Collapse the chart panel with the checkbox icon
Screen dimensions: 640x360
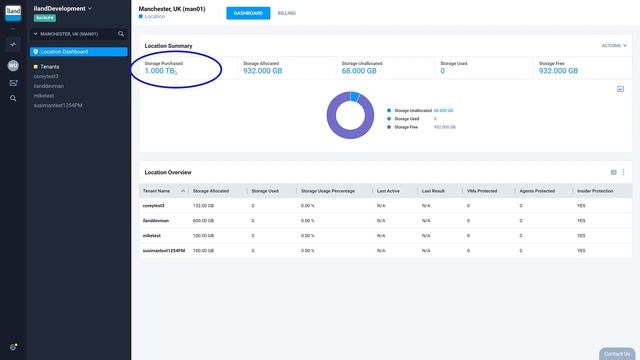(620, 89)
